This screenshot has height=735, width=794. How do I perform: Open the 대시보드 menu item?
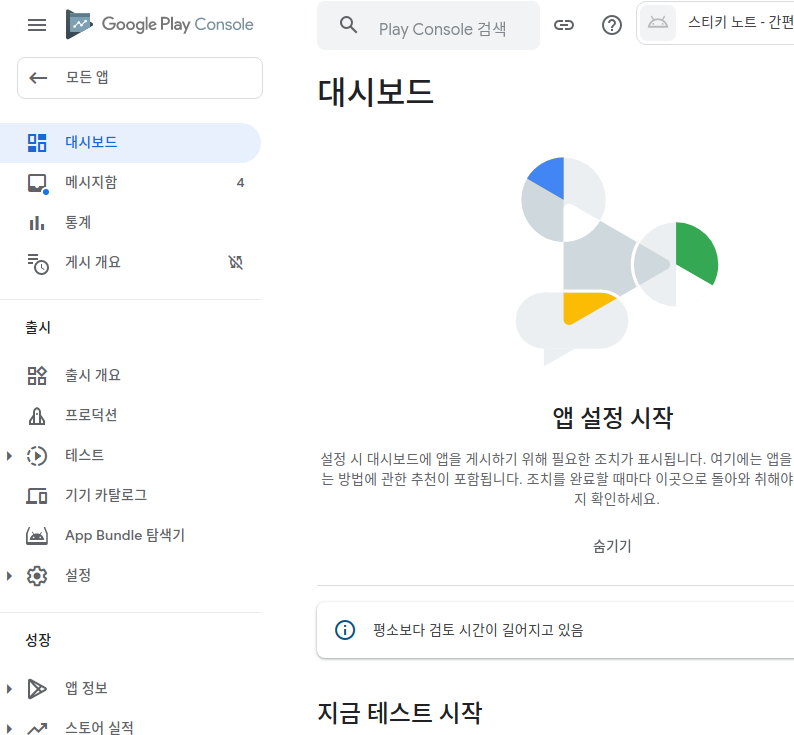click(130, 143)
